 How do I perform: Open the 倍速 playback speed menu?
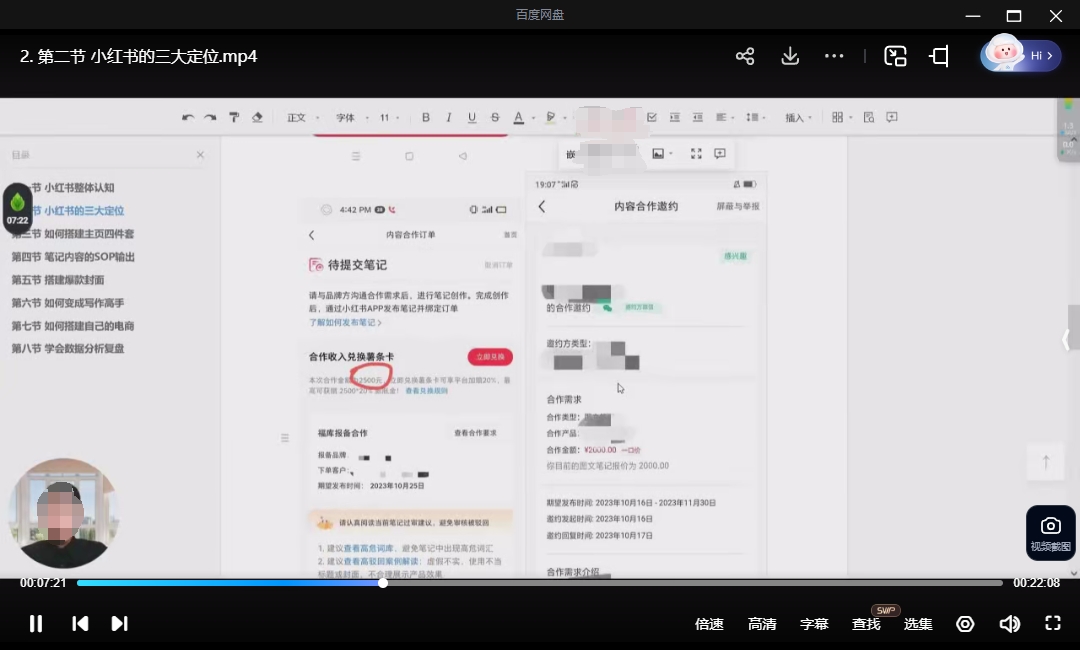coord(709,624)
